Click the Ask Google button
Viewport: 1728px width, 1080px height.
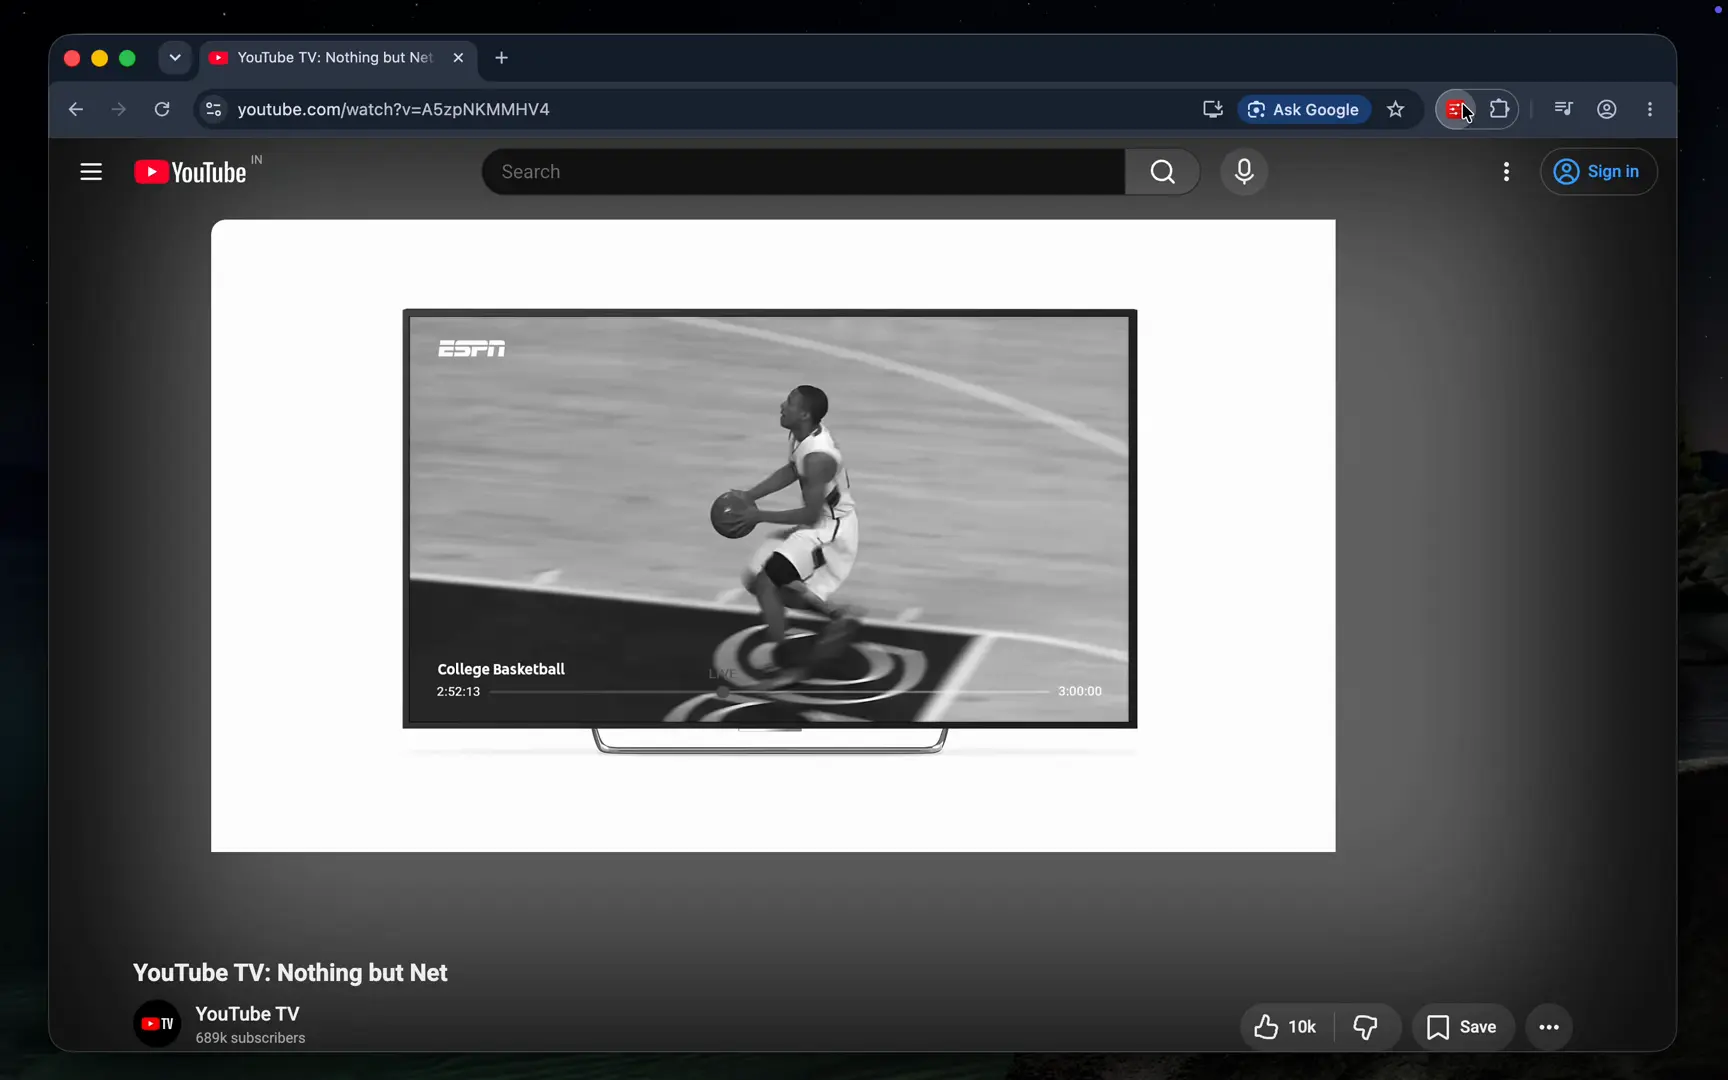[1304, 110]
